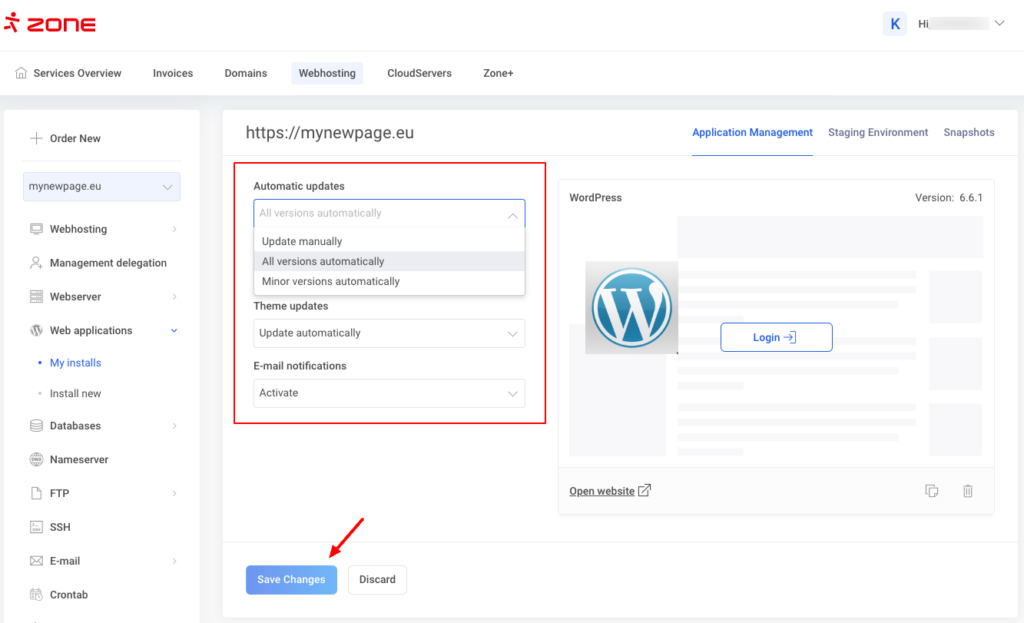Expand the mynewpage.eu domain selector
Viewport: 1024px width, 623px height.
pos(101,187)
